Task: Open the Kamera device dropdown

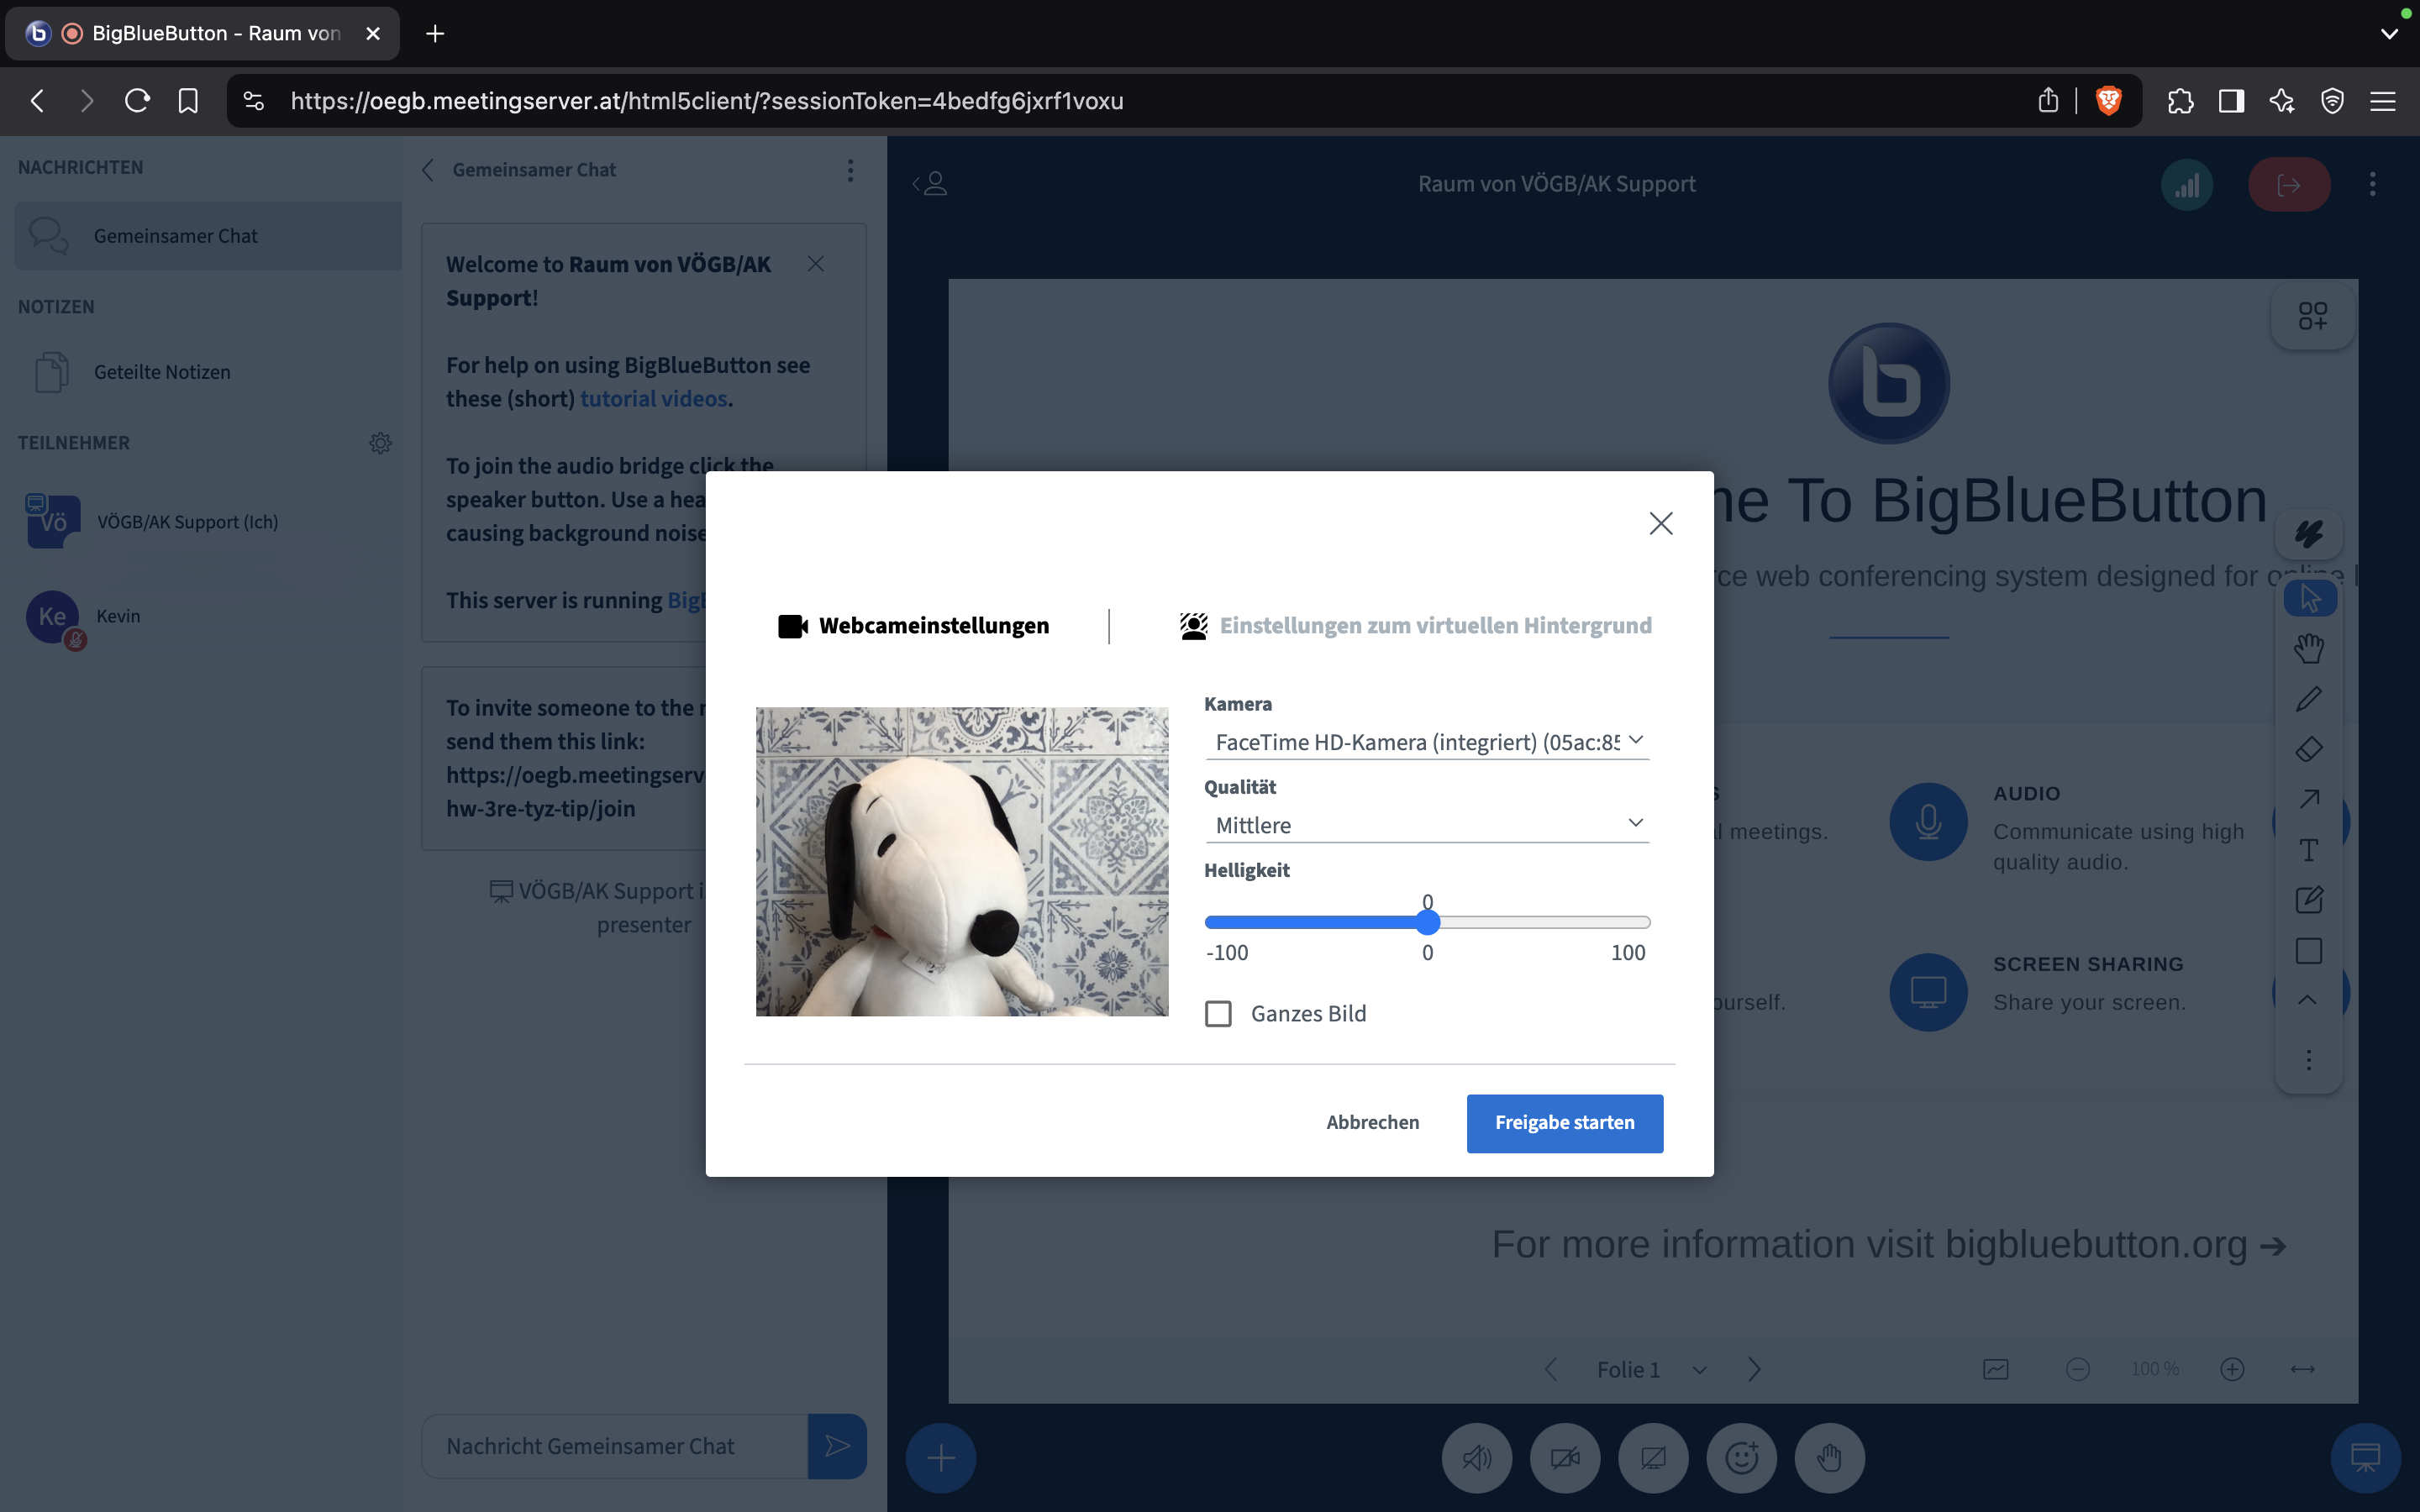Action: click(x=1427, y=742)
